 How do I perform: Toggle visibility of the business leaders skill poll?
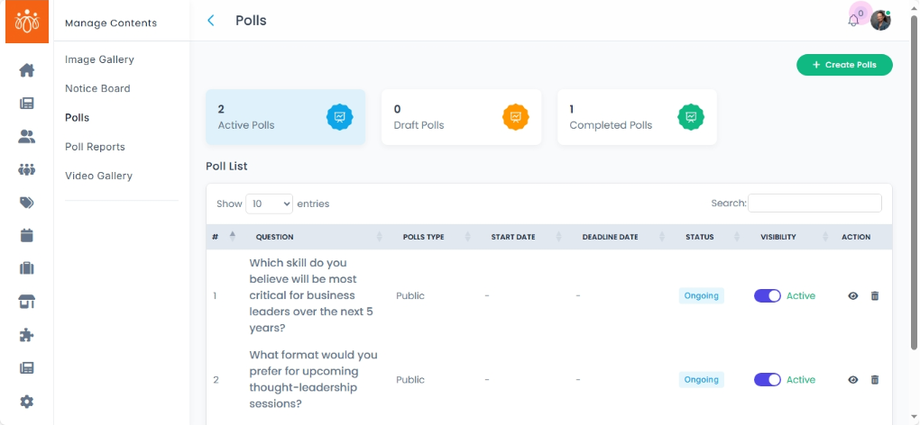(767, 296)
